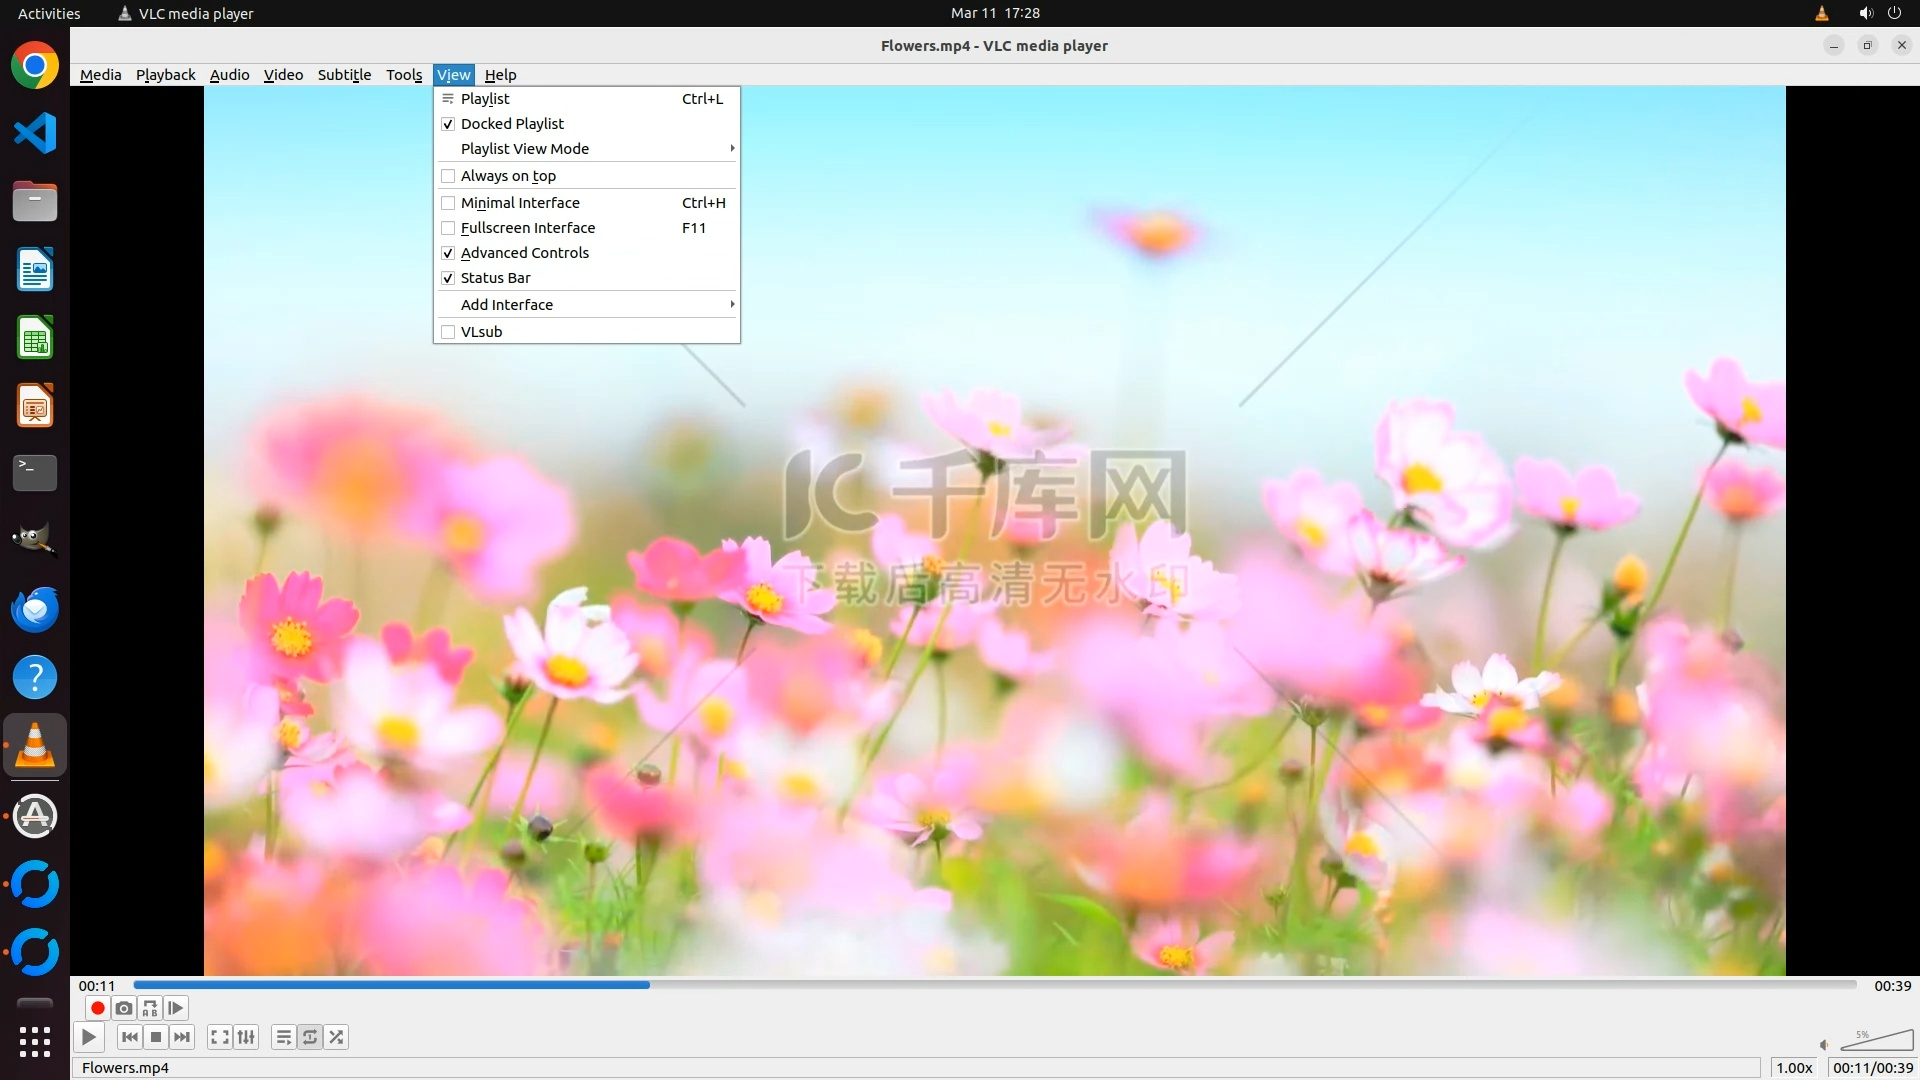Click the 1.00x playback speed label
Image resolution: width=1920 pixels, height=1080 pixels.
[1794, 1068]
